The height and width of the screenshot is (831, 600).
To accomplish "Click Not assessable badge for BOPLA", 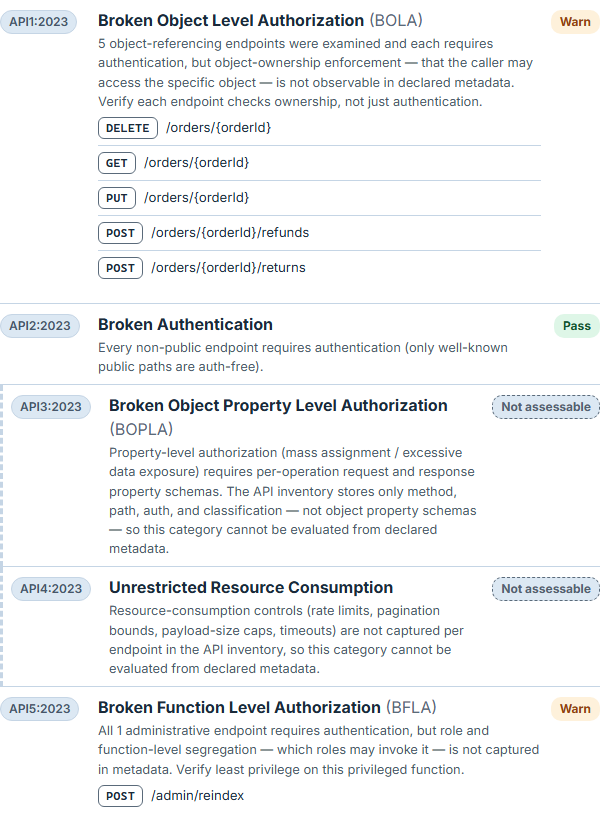I will (x=546, y=407).
